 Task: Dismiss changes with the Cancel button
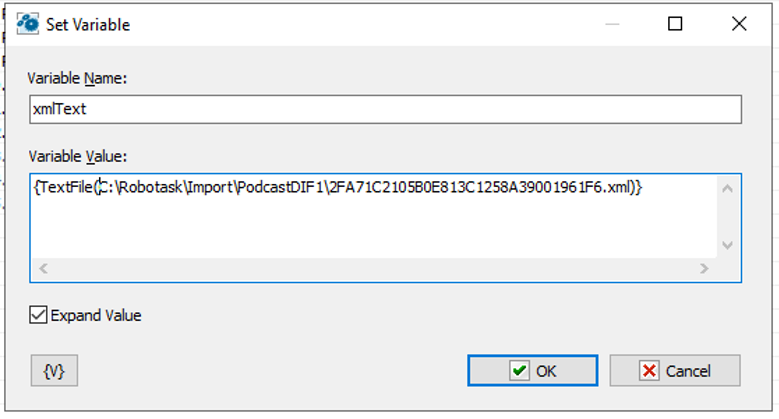pyautogui.click(x=675, y=371)
